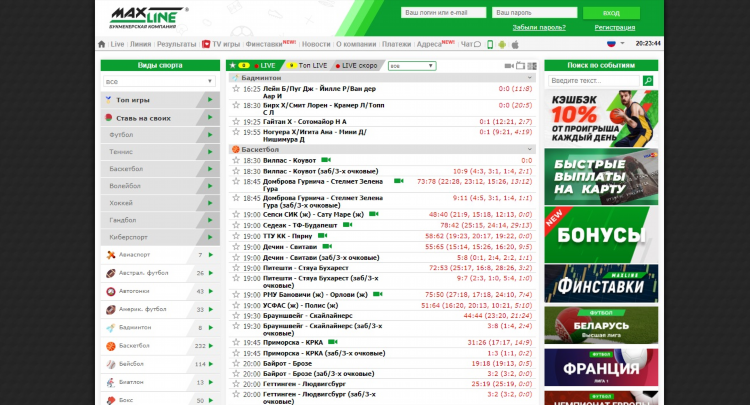Star the Лейн Б/Пуг Дж badminton match
Viewport: 750px width, 405px height.
coord(236,88)
